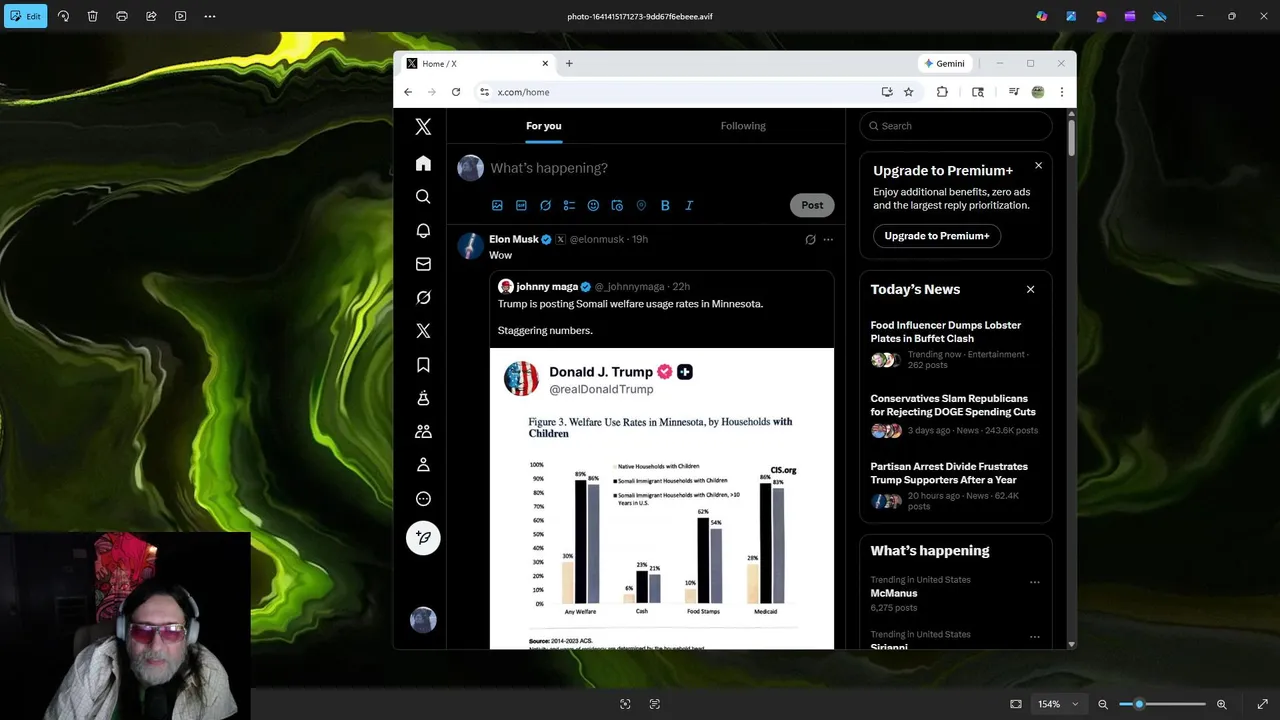Viewport: 1280px width, 720px height.
Task: Open Chrome three-dot menu
Action: pos(1061,92)
